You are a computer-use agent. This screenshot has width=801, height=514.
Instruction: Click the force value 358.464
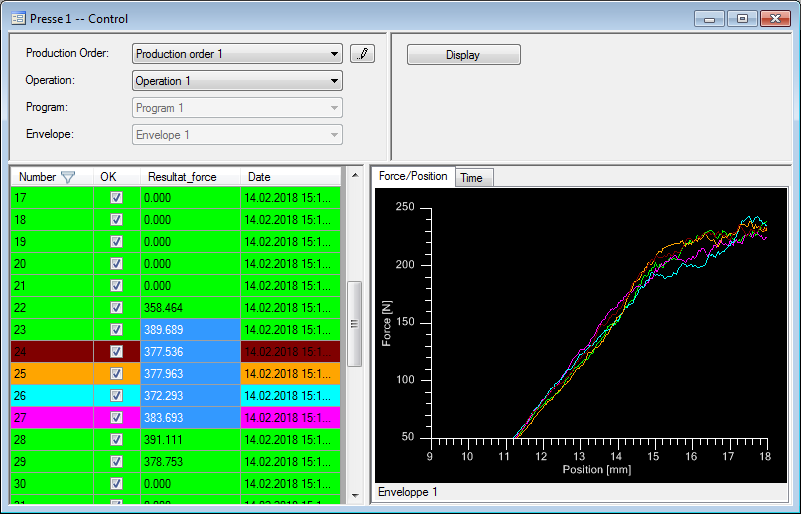pyautogui.click(x=190, y=308)
